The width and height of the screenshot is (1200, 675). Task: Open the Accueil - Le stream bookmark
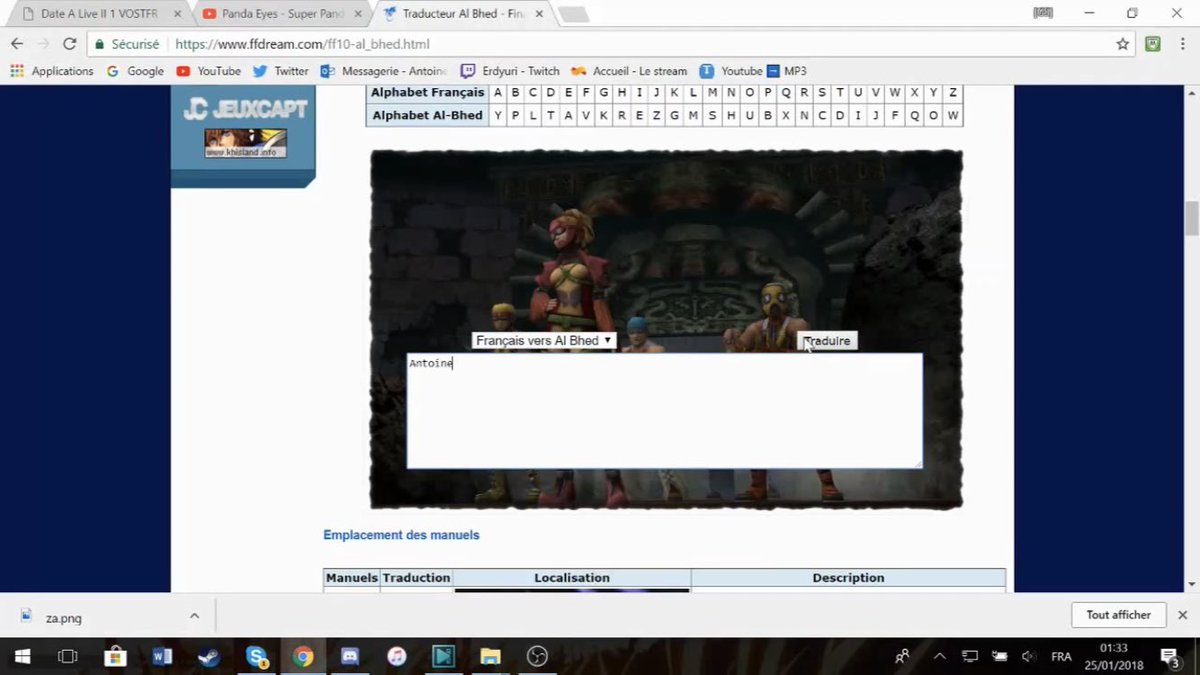point(629,71)
